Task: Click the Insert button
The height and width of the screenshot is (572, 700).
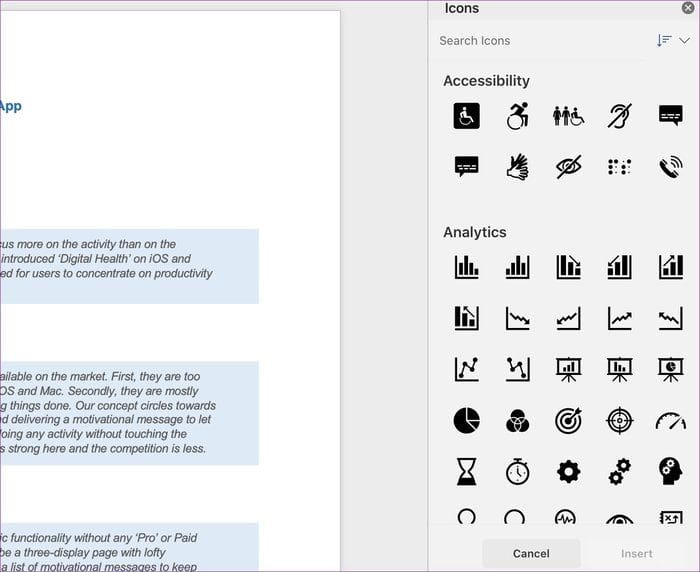Action: (x=637, y=553)
